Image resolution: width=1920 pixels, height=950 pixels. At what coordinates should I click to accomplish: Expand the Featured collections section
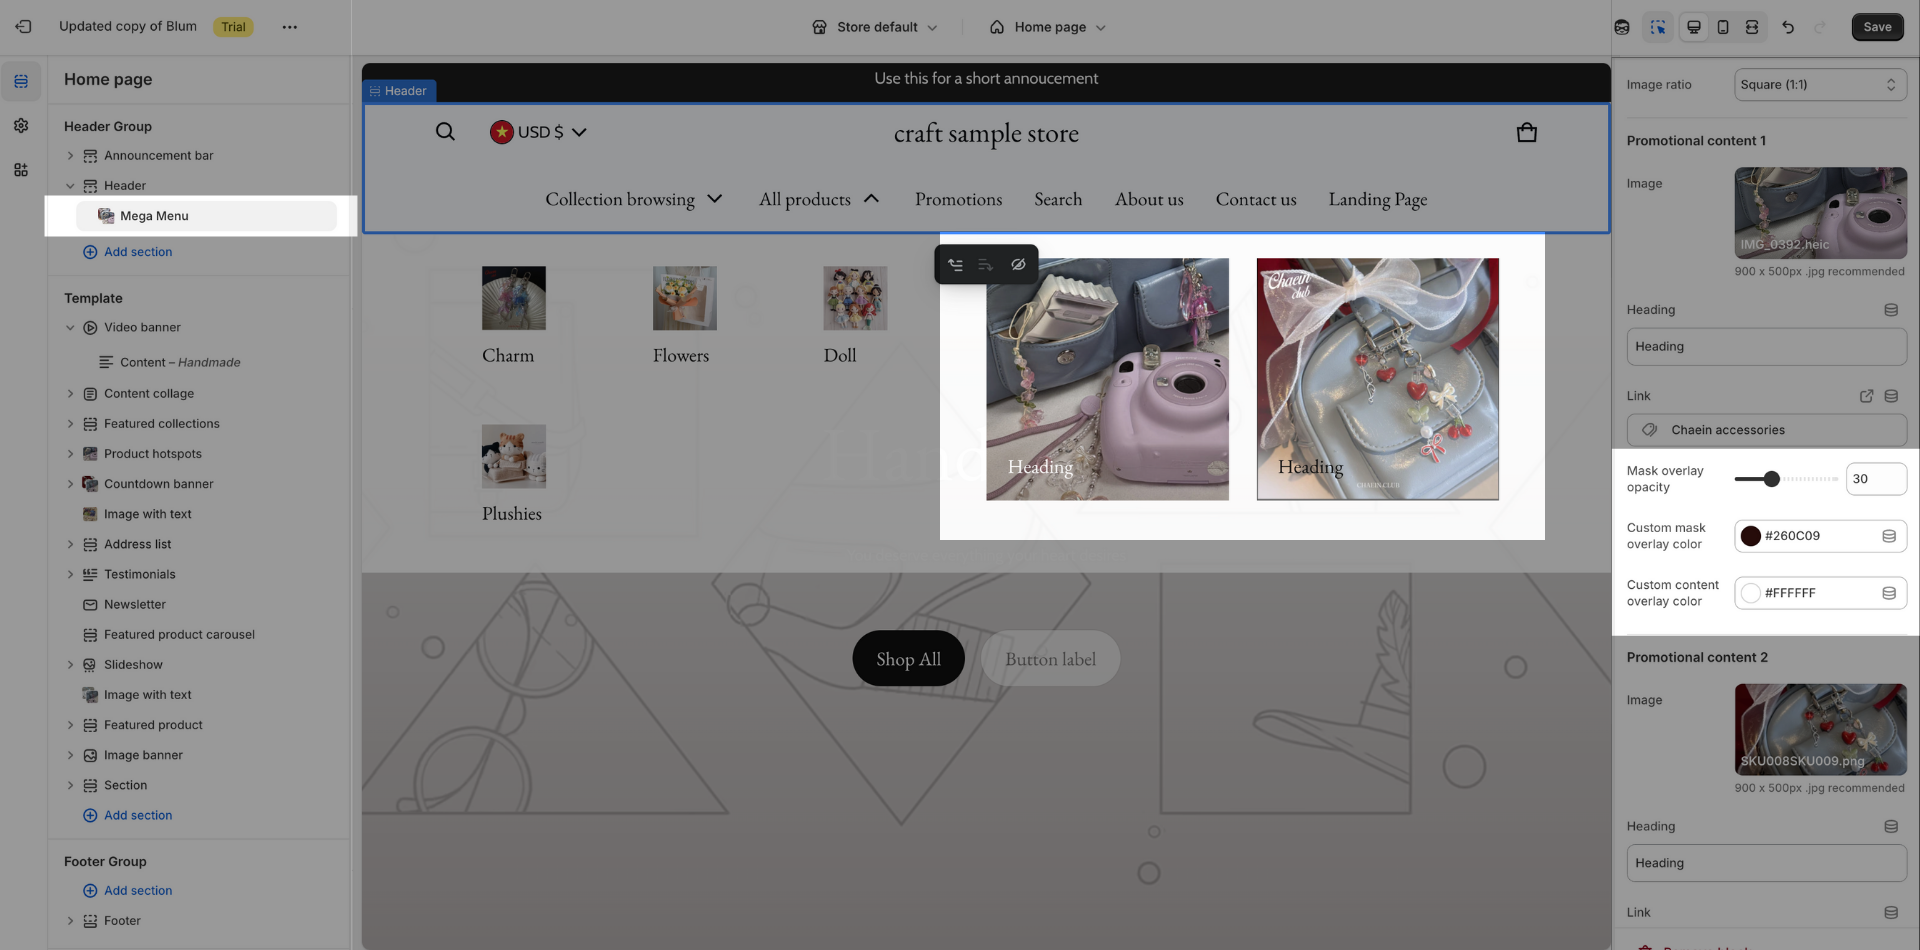tap(71, 424)
